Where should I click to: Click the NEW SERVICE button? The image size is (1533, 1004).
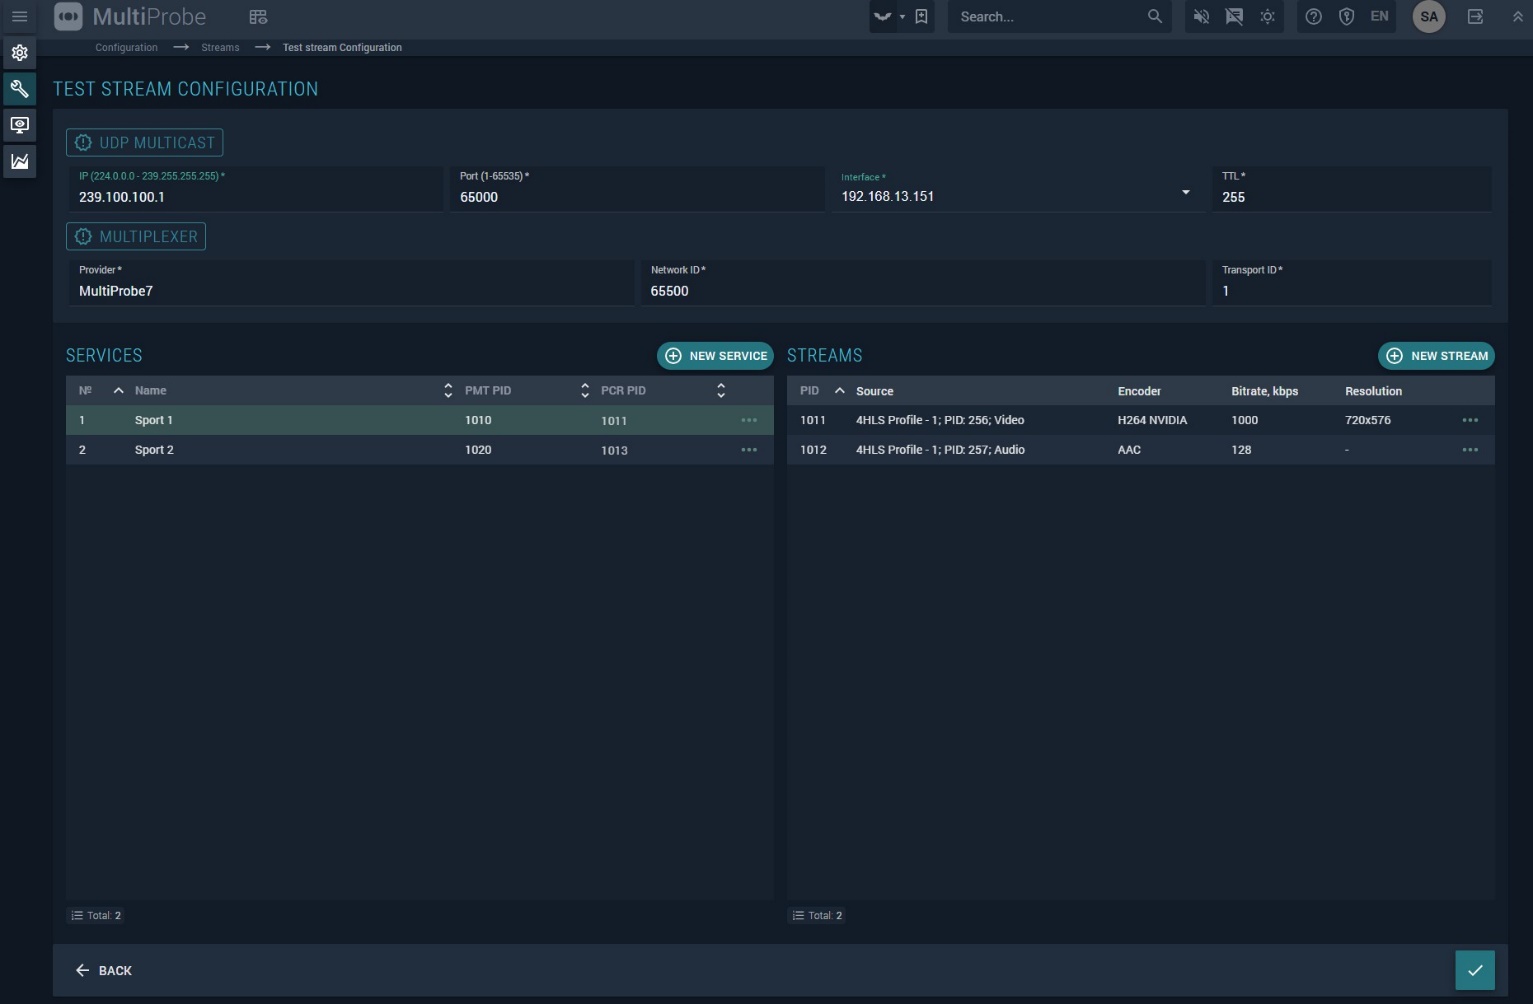[715, 356]
